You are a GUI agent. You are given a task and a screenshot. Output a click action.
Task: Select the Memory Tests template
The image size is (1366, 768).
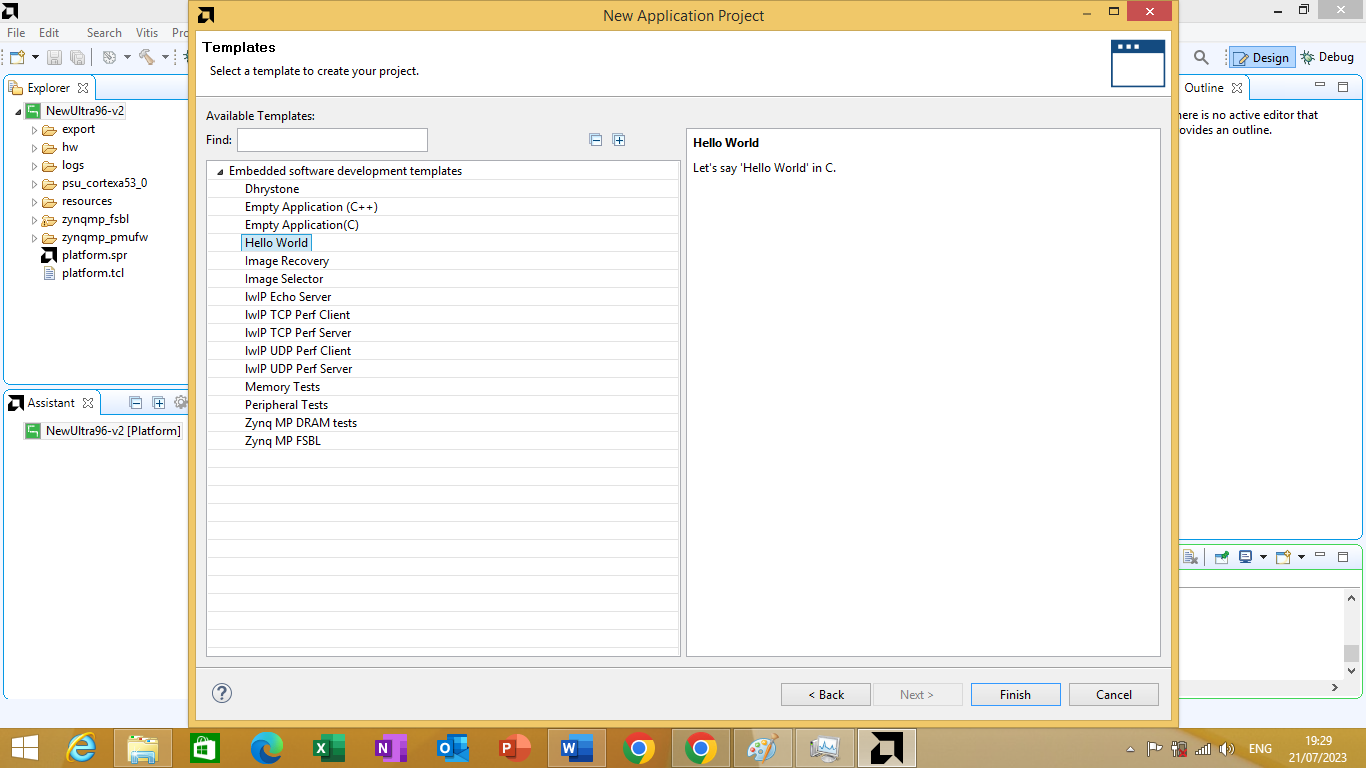[x=282, y=387]
